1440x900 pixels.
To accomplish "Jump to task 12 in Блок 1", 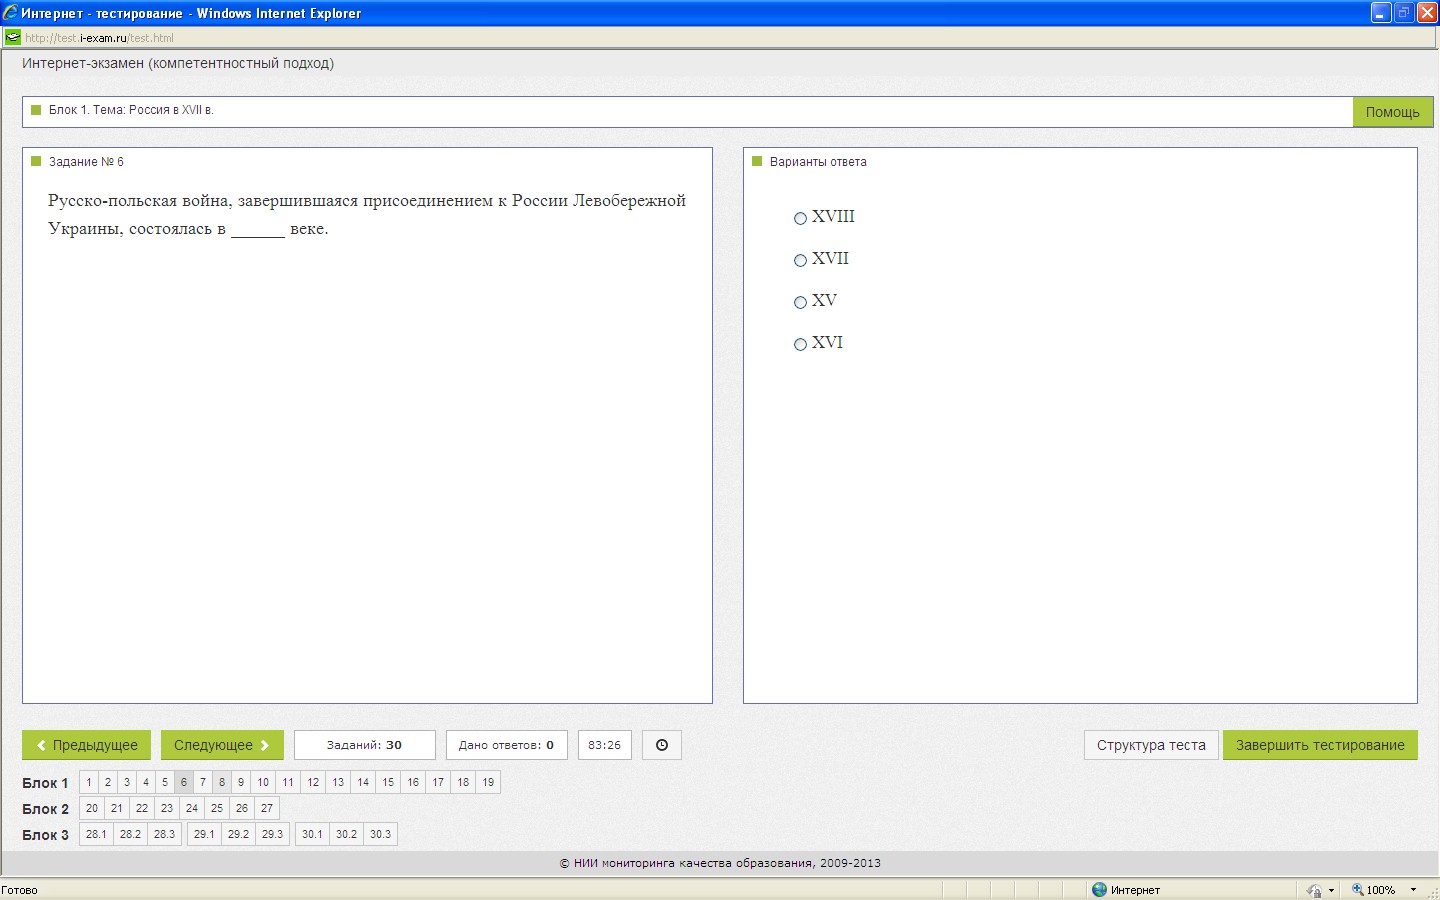I will 313,782.
